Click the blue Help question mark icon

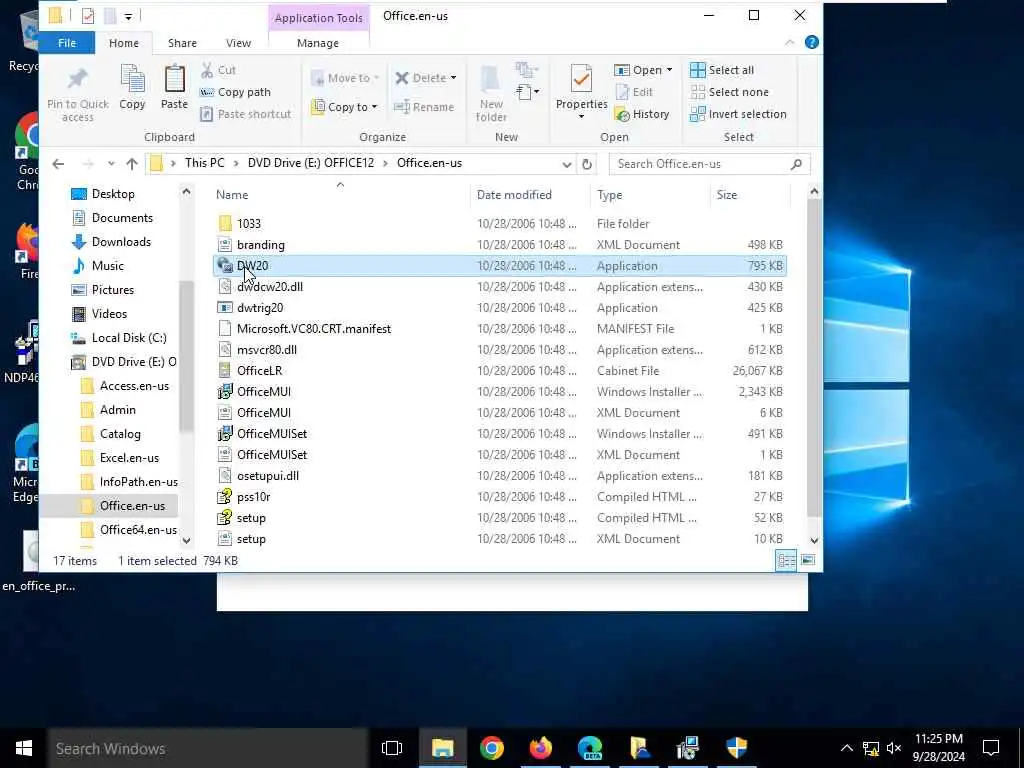(x=812, y=42)
